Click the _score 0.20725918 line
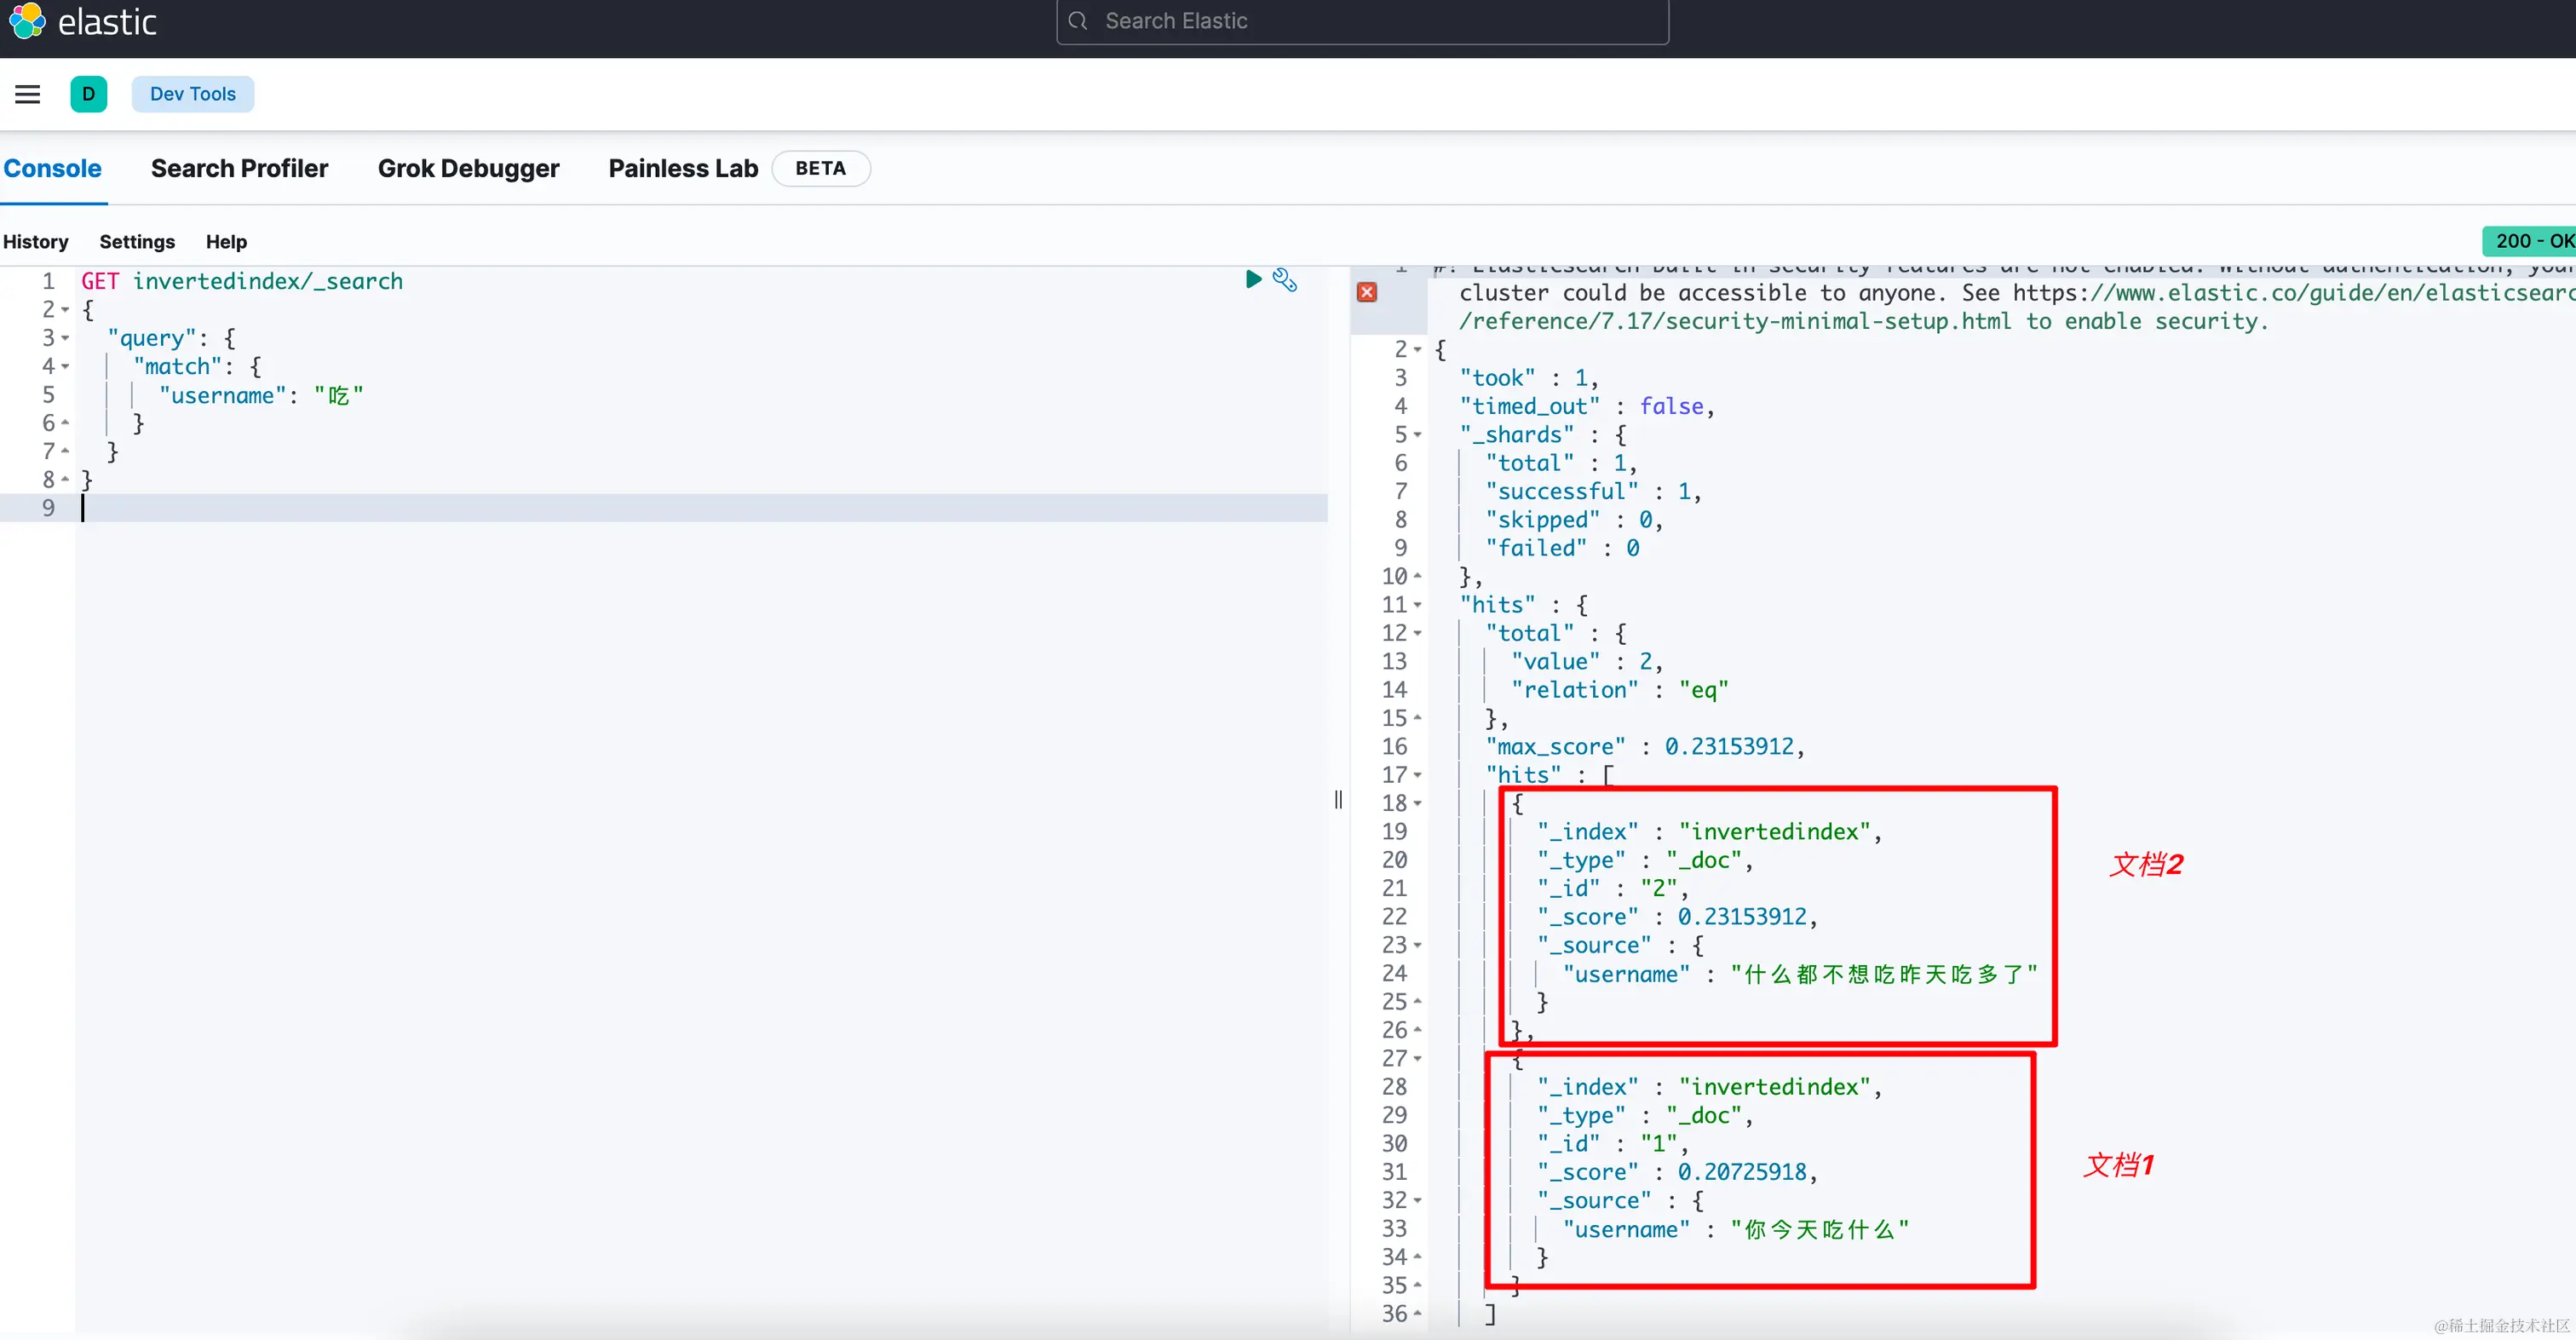The image size is (2576, 1340). [1677, 1171]
